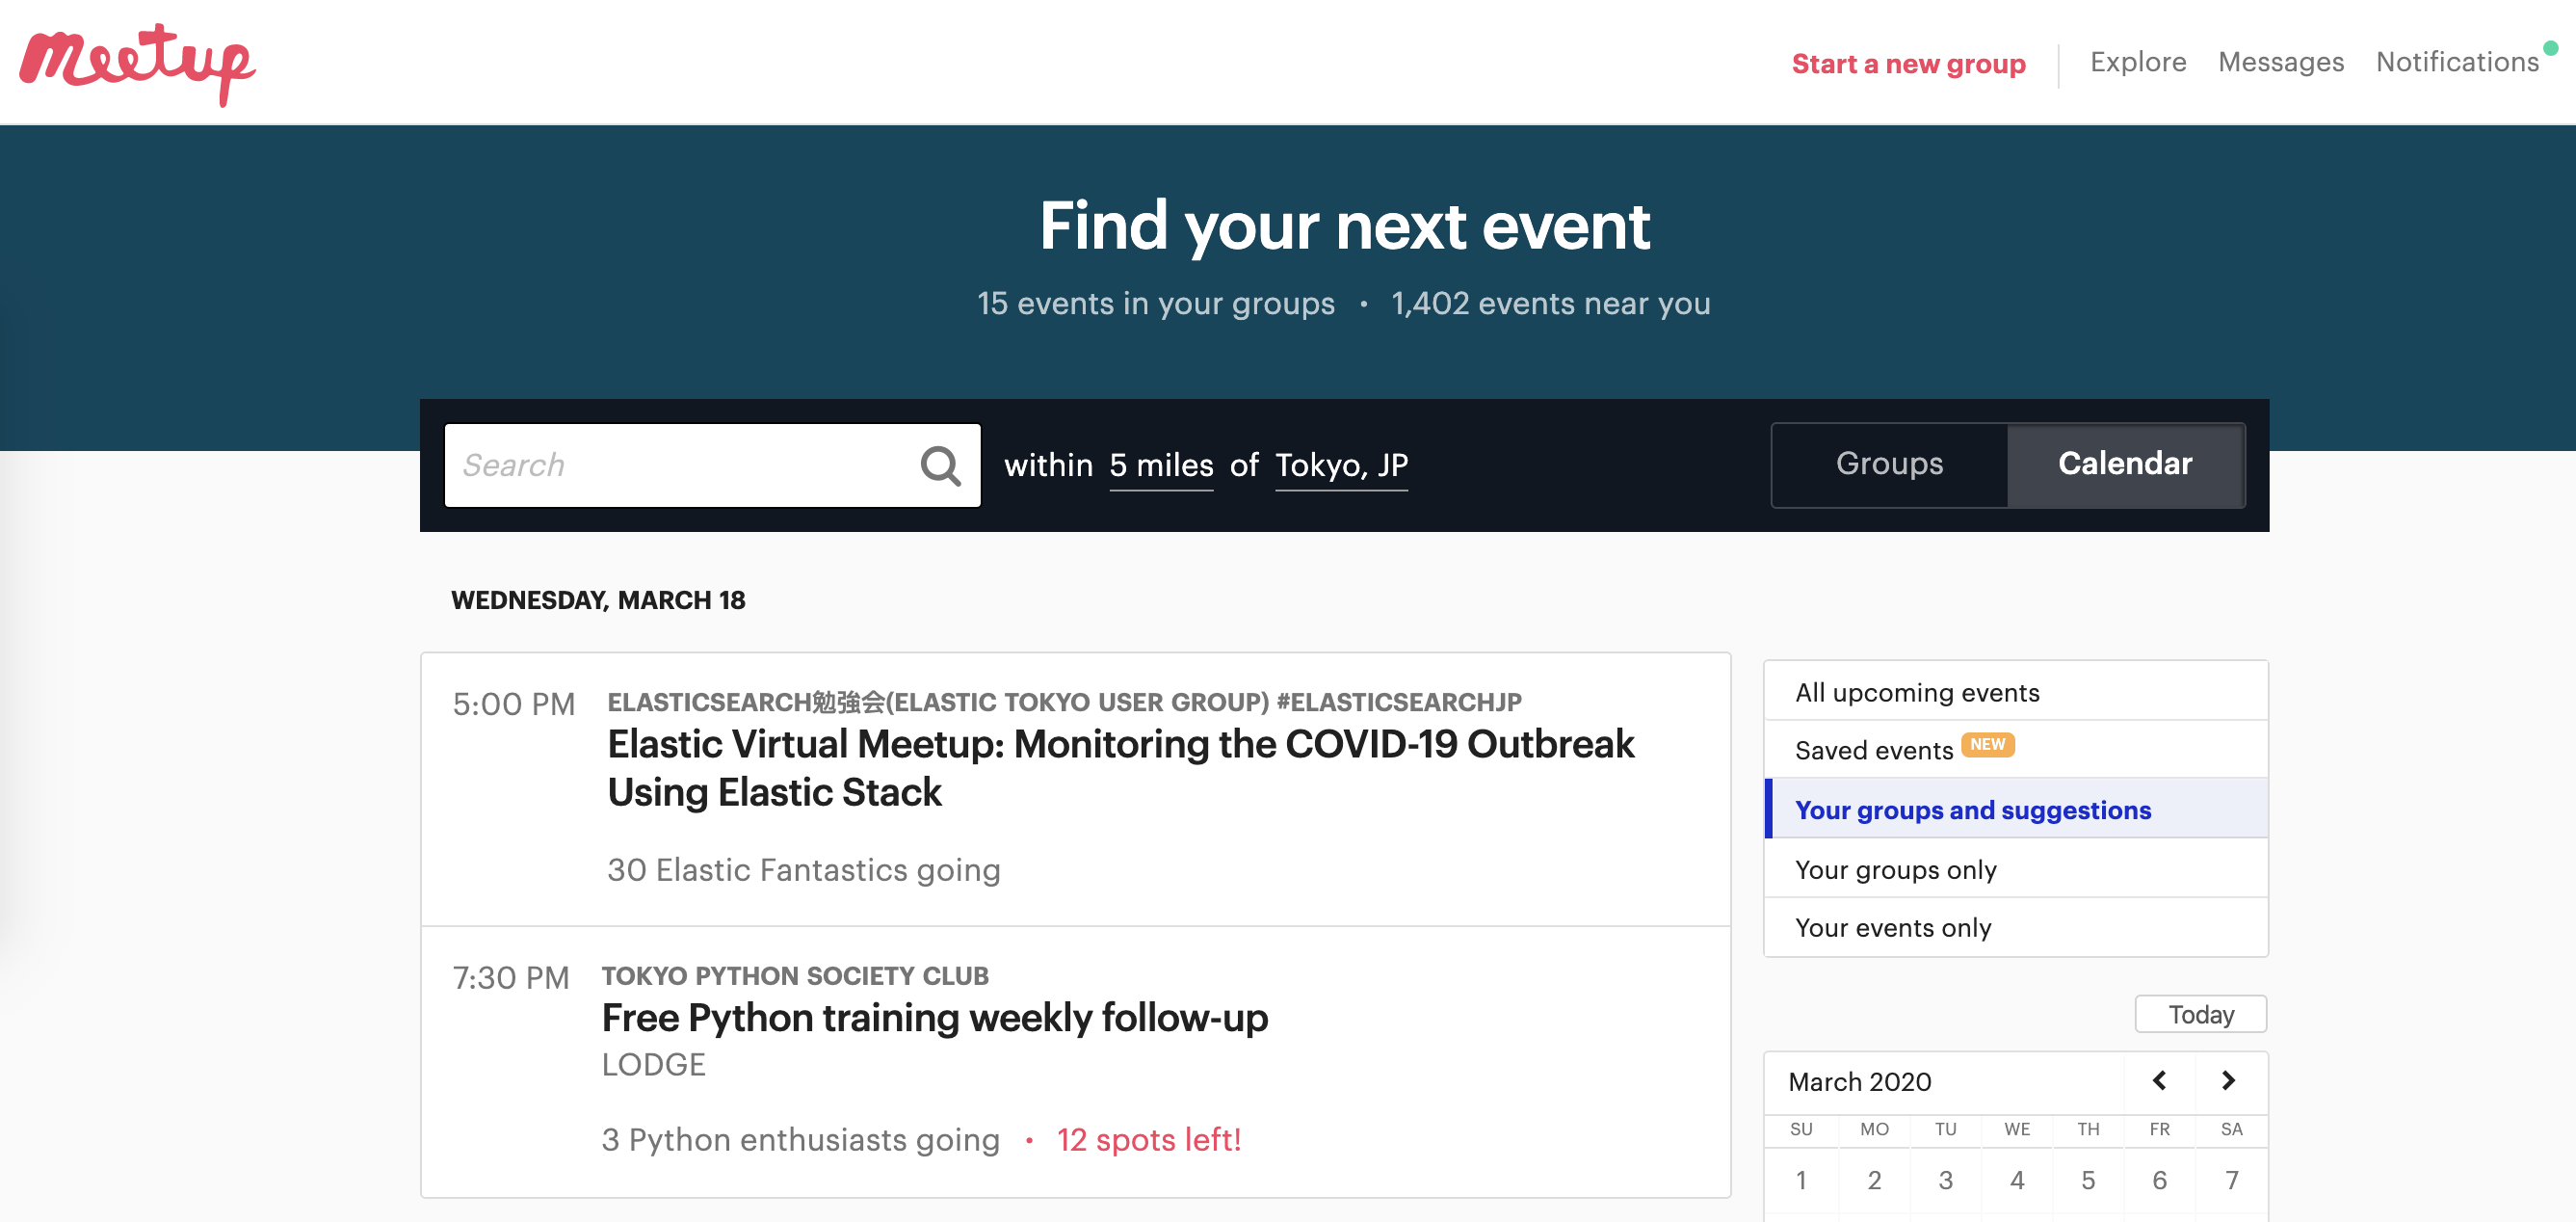Switch to Groups view
The width and height of the screenshot is (2576, 1222).
[1888, 464]
